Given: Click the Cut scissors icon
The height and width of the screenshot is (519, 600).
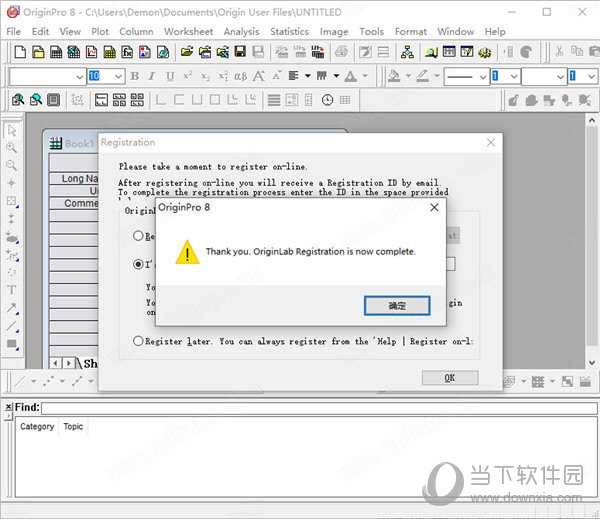Looking at the screenshot, I should coord(559,52).
